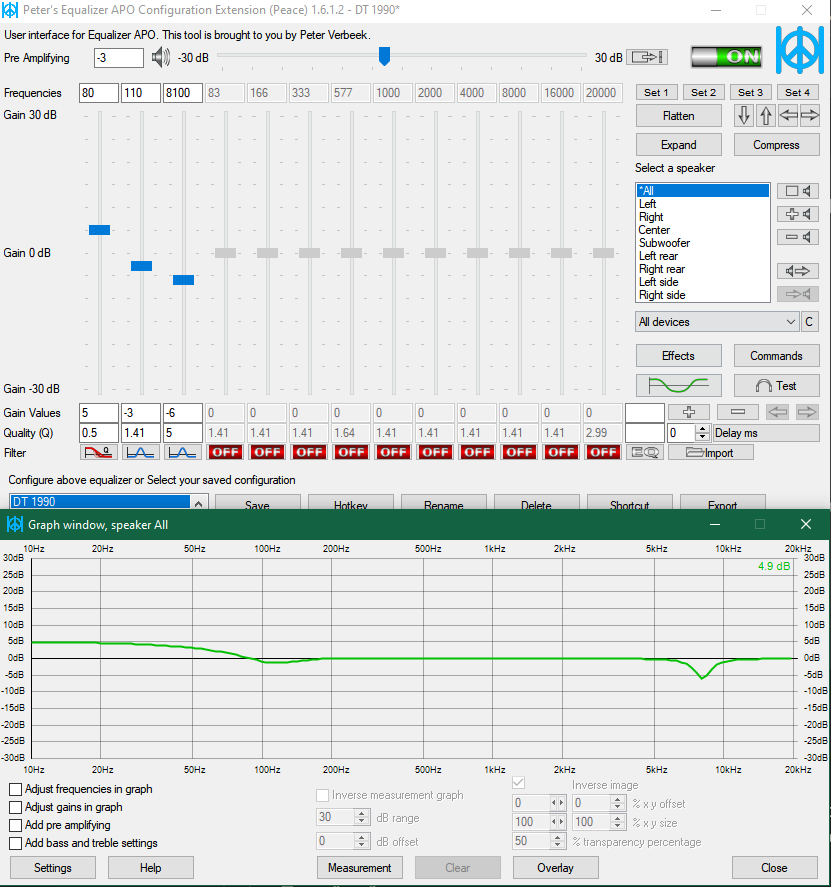The width and height of the screenshot is (831, 887).
Task: Enable the OFF filter under 20000 Hz
Action: (x=603, y=453)
